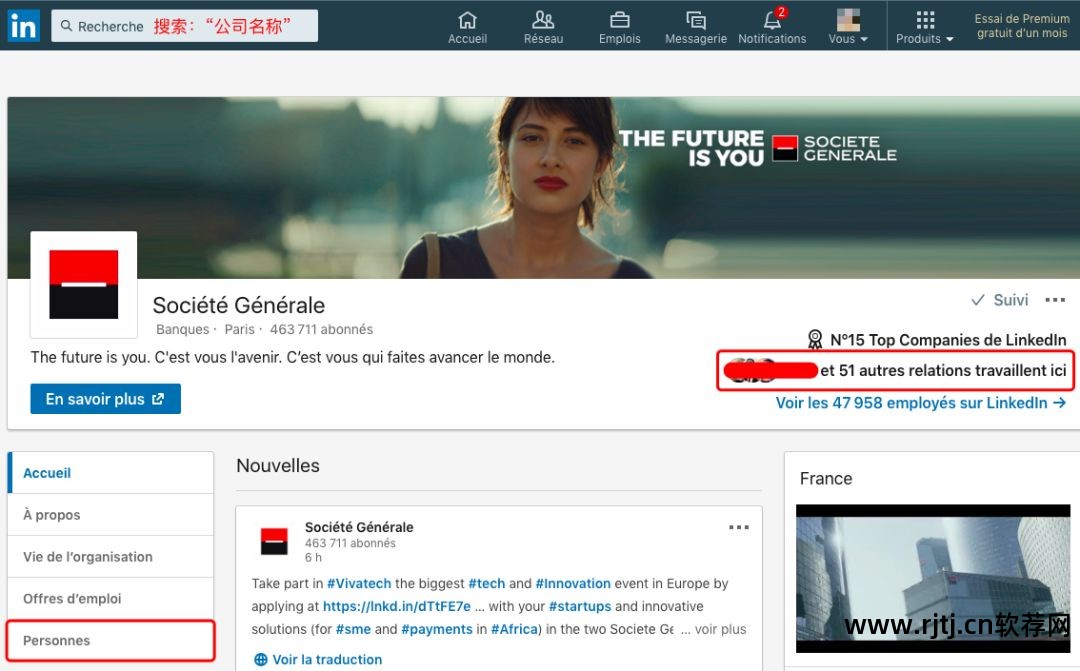Click N°15 Top Companies de LinkedIn
Viewport: 1080px width, 671px height.
point(937,340)
